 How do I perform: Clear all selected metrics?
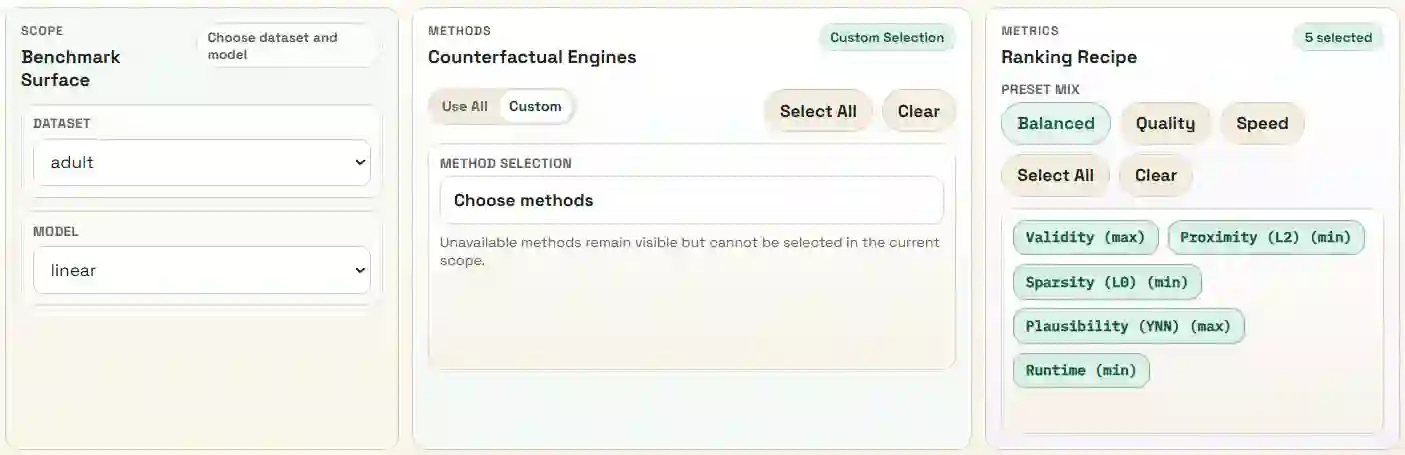pos(1155,175)
